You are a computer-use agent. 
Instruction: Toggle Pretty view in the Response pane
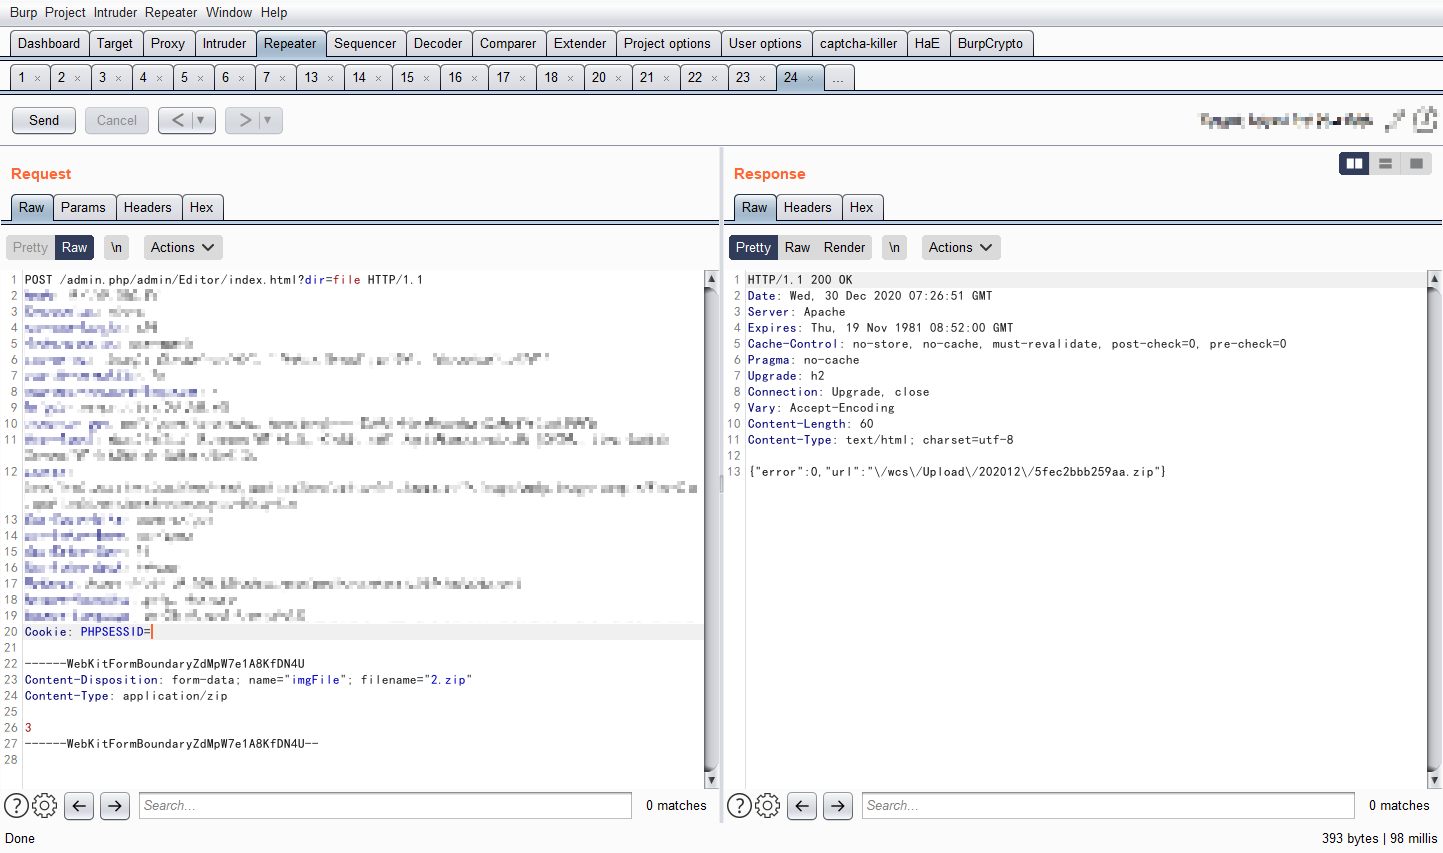754,247
